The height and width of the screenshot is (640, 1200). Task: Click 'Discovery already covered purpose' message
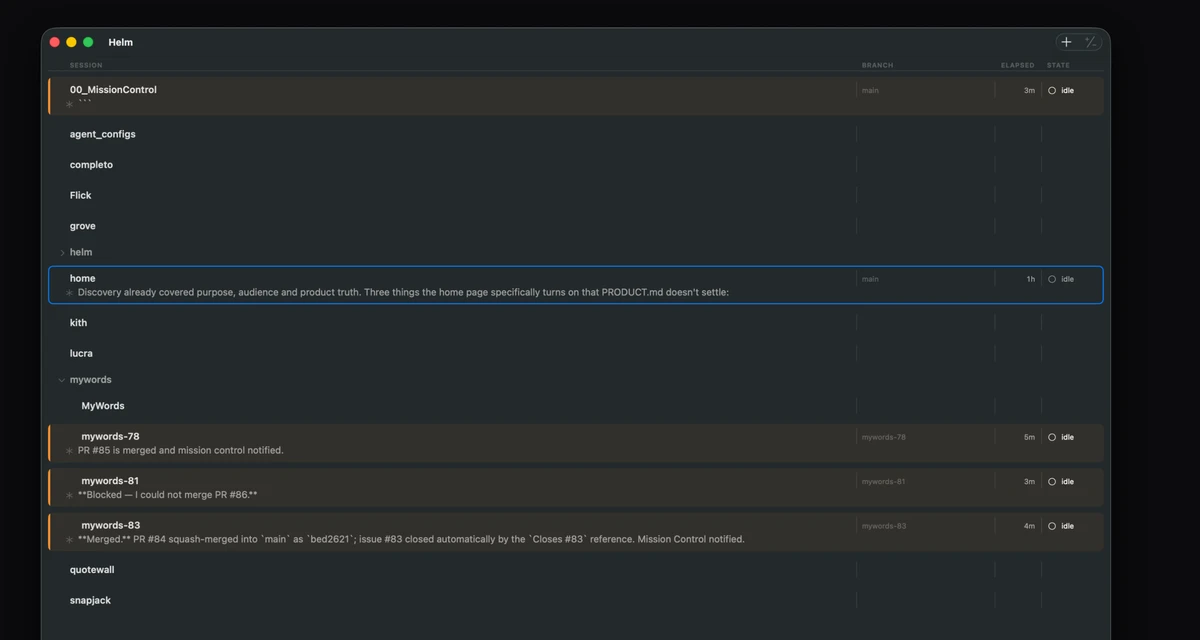coord(404,293)
